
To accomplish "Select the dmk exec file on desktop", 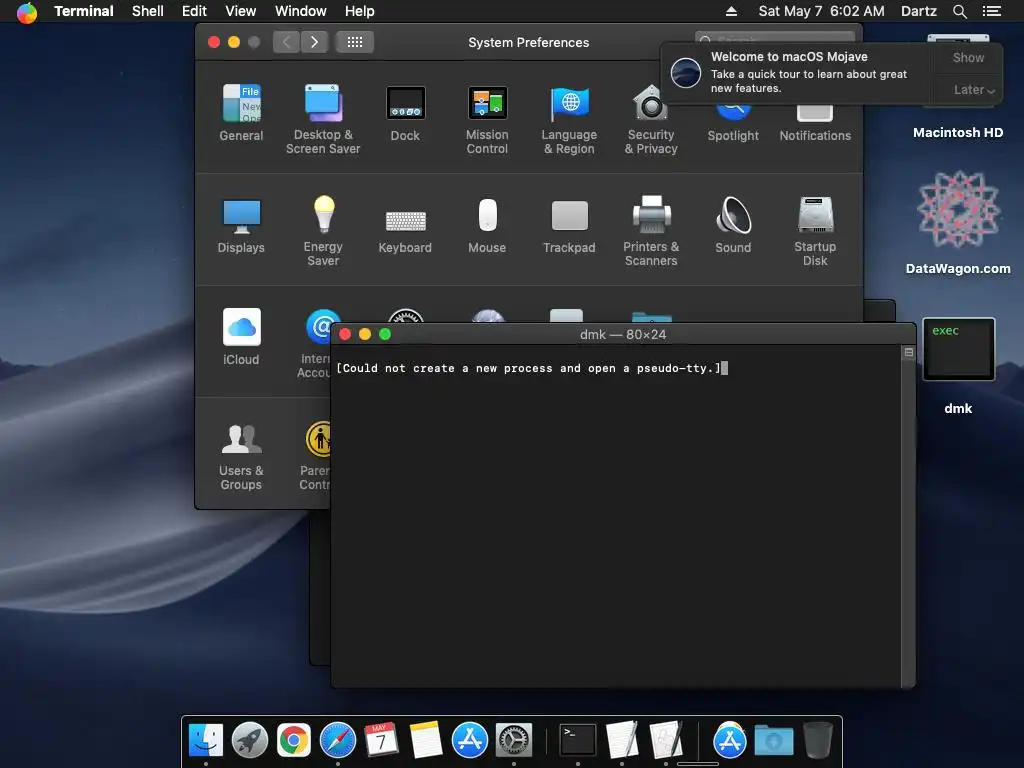I will pos(958,366).
